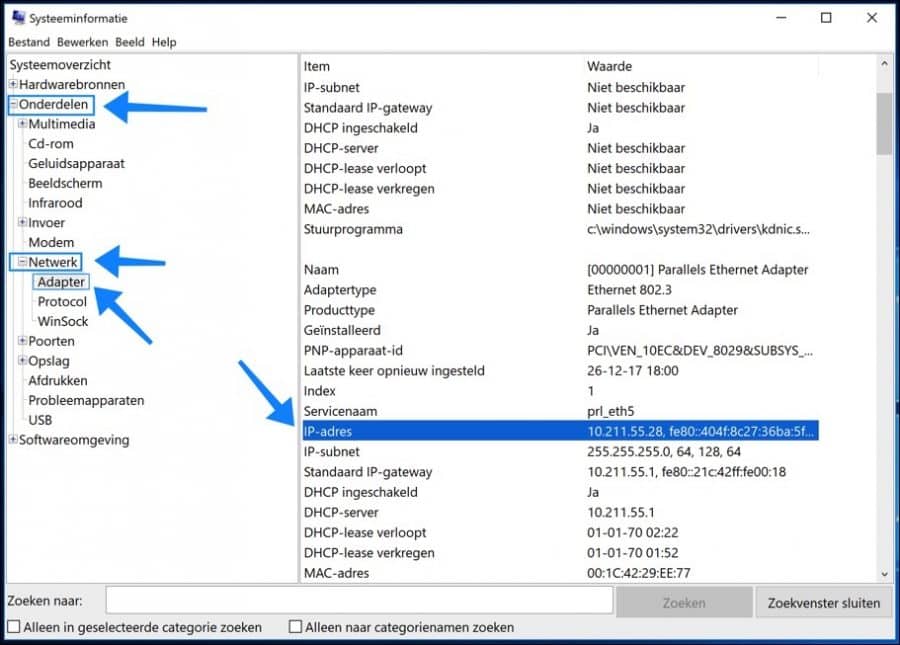The height and width of the screenshot is (645, 900).
Task: Click the scroll down arrow in details pane
Action: (x=884, y=573)
